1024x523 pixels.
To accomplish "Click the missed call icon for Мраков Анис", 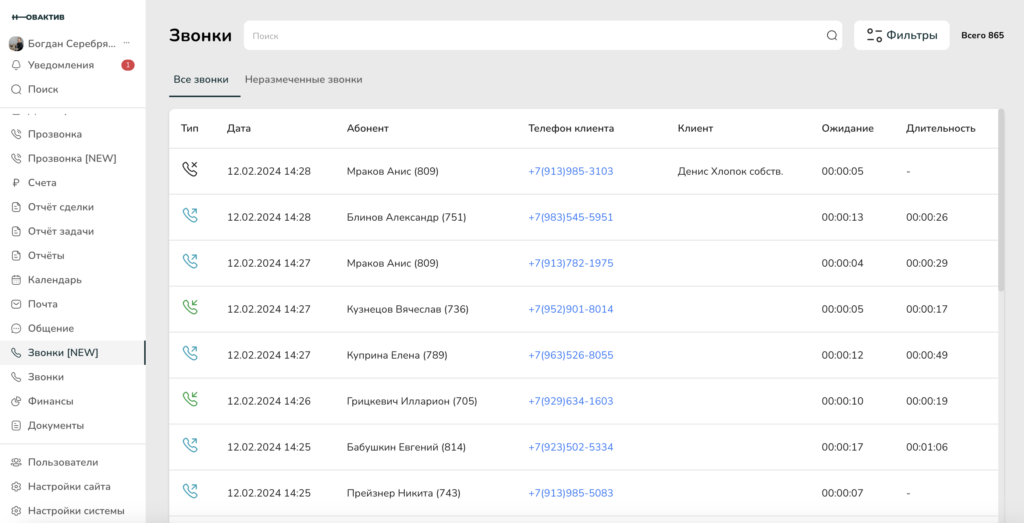I will [x=190, y=170].
